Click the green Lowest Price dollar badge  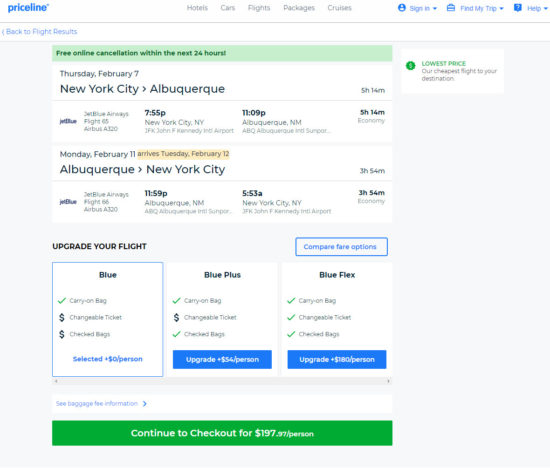[410, 65]
